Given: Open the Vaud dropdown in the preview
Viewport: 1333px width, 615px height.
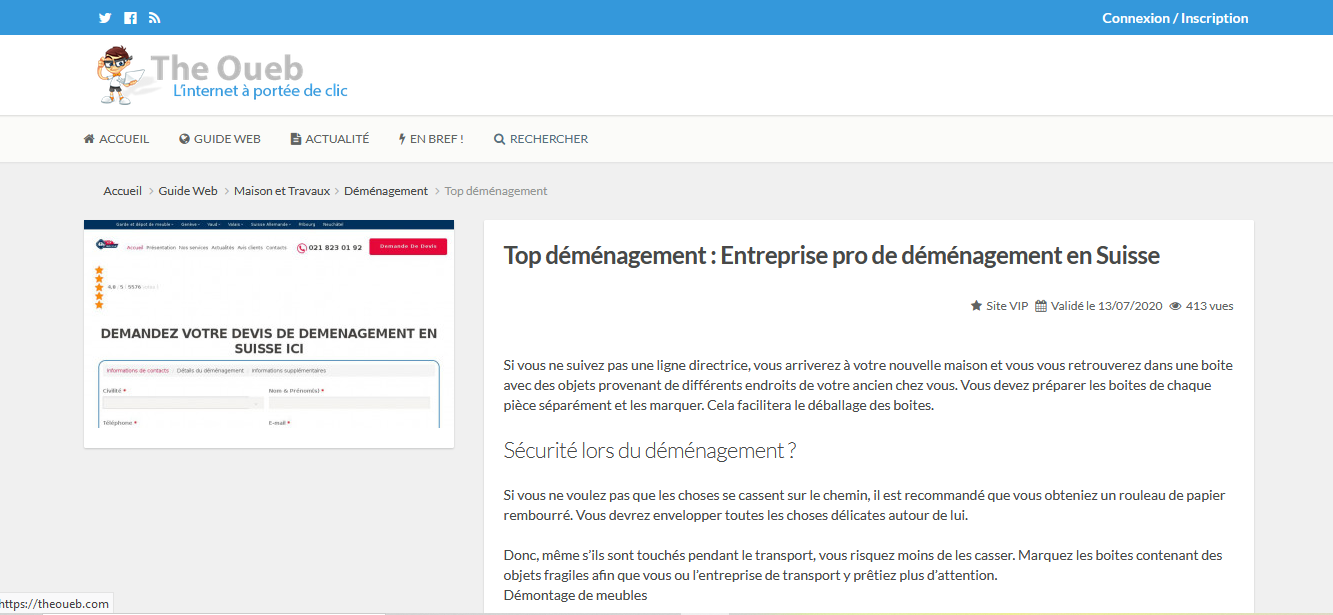Looking at the screenshot, I should point(214,223).
